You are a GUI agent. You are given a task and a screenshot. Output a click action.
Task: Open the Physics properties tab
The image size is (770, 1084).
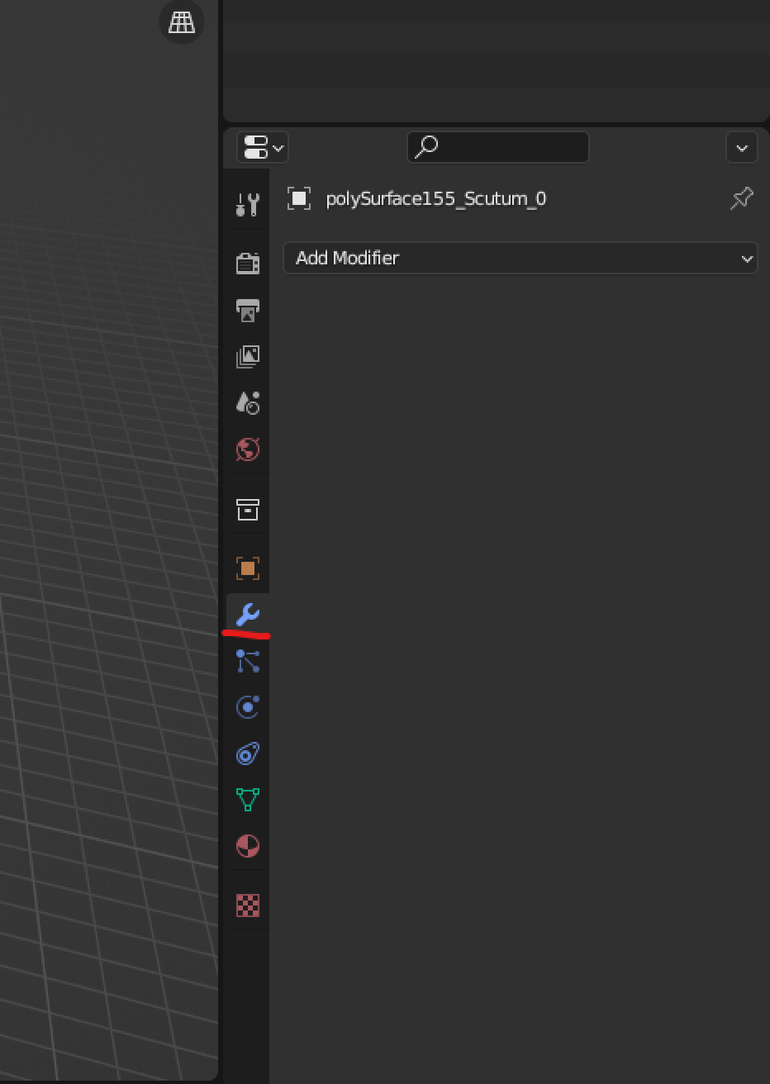click(247, 707)
